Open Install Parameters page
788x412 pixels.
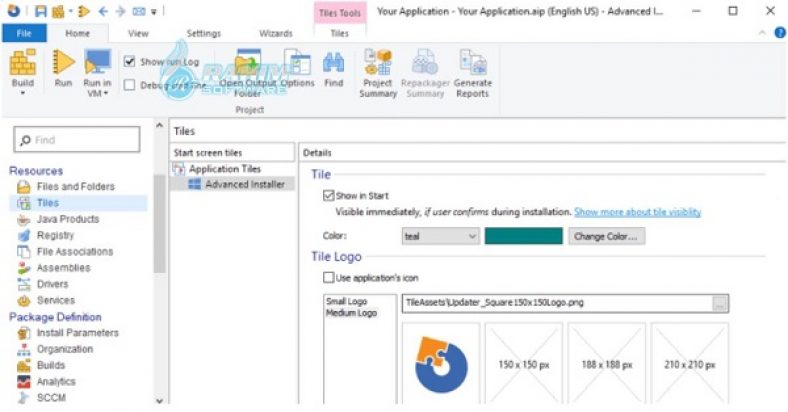tap(77, 333)
